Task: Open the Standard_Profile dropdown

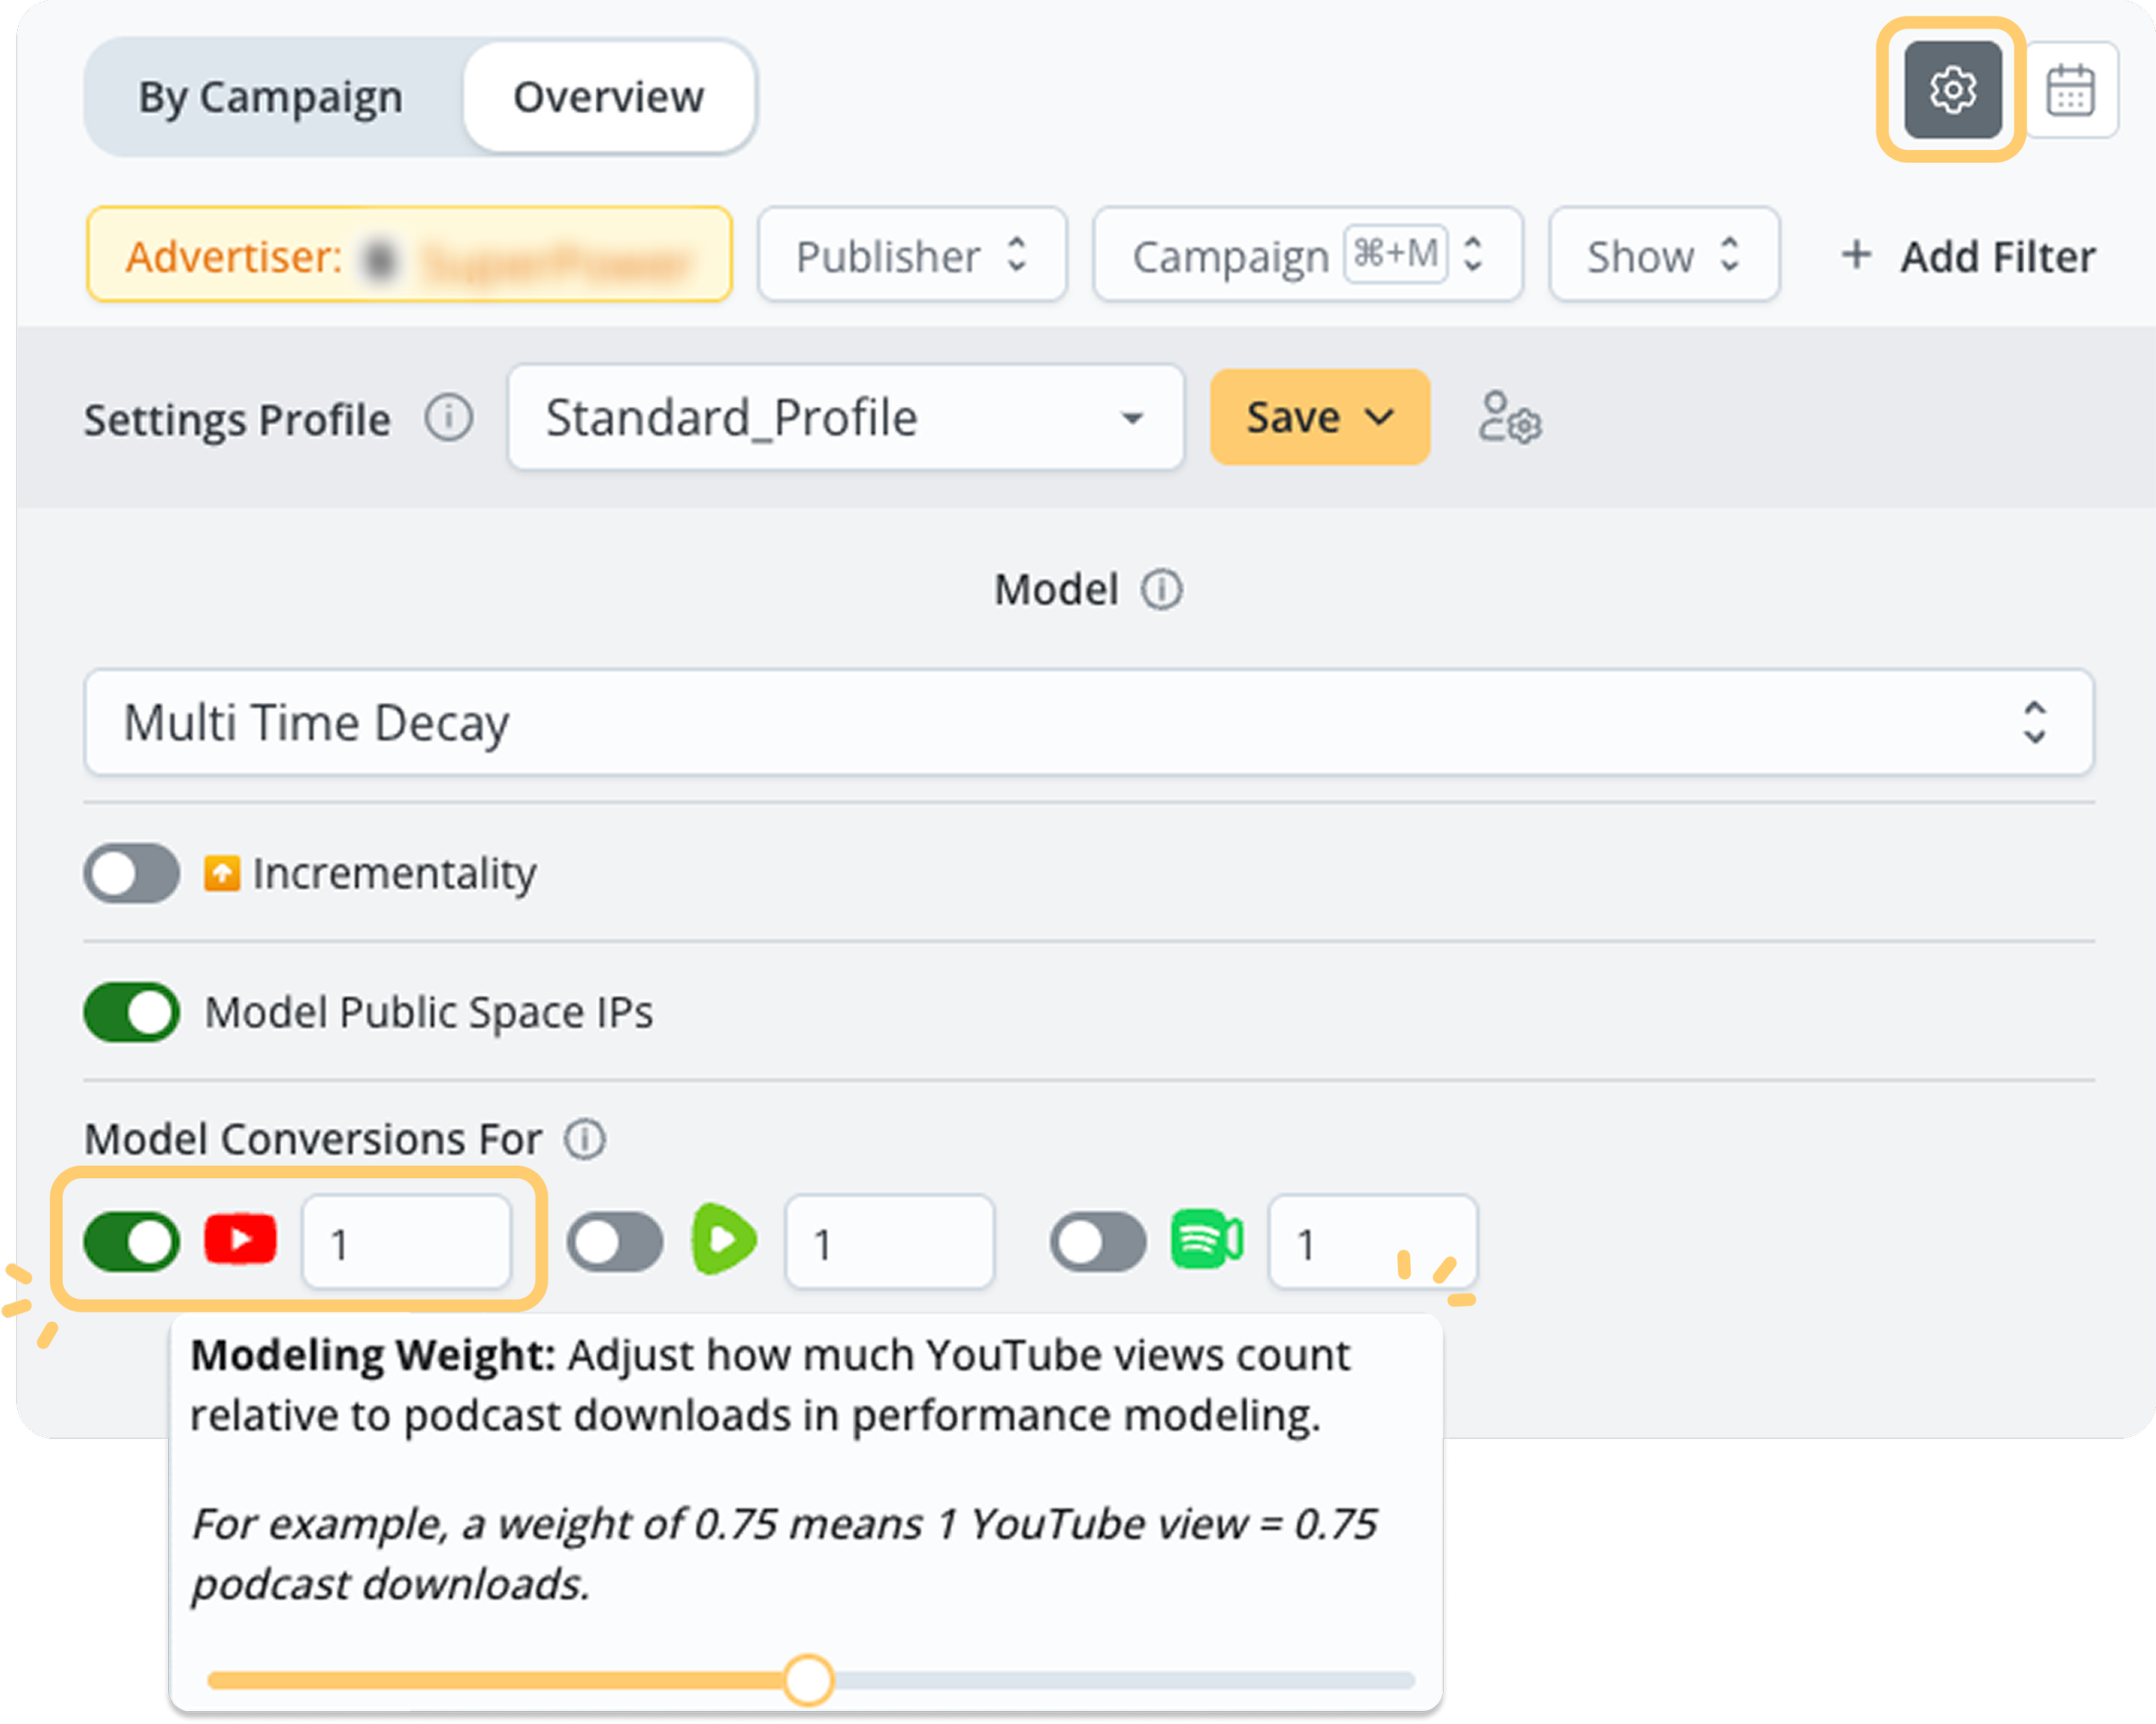Action: (x=845, y=418)
